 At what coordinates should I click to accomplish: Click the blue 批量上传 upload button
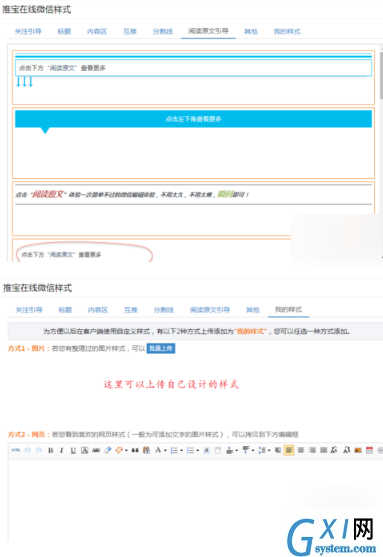tap(161, 348)
